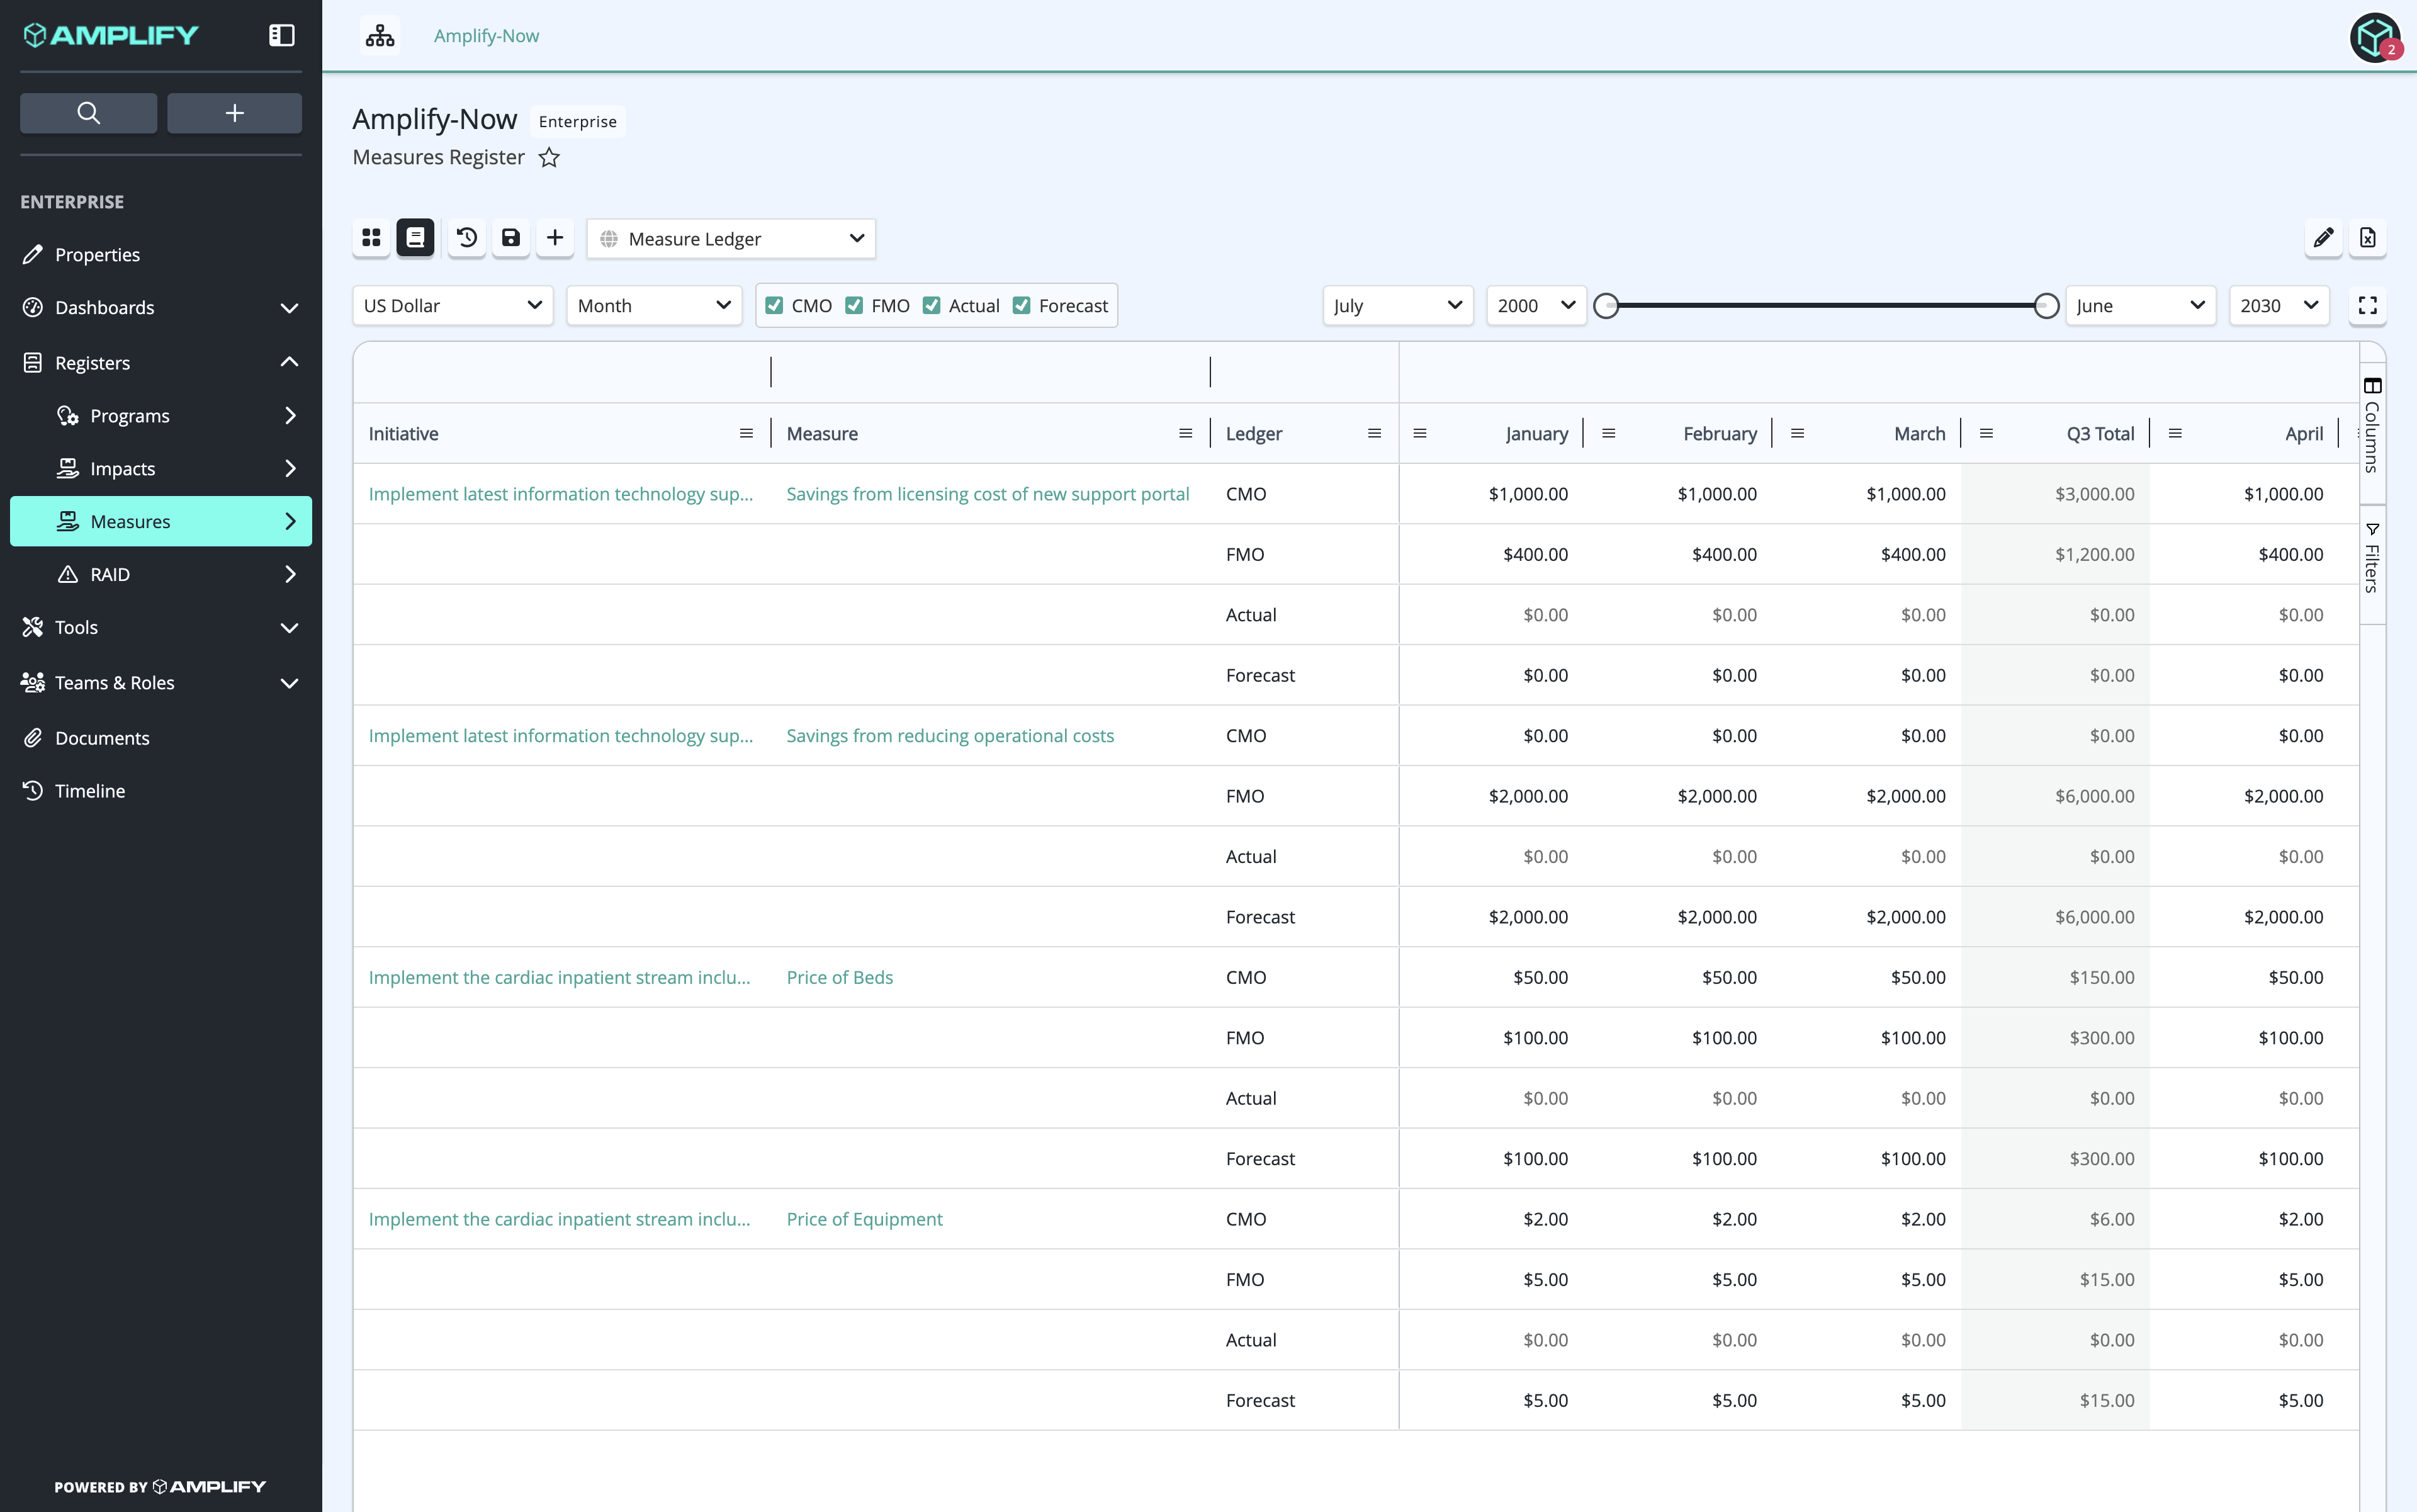
Task: Click the pencil edit icon
Action: 2323,238
